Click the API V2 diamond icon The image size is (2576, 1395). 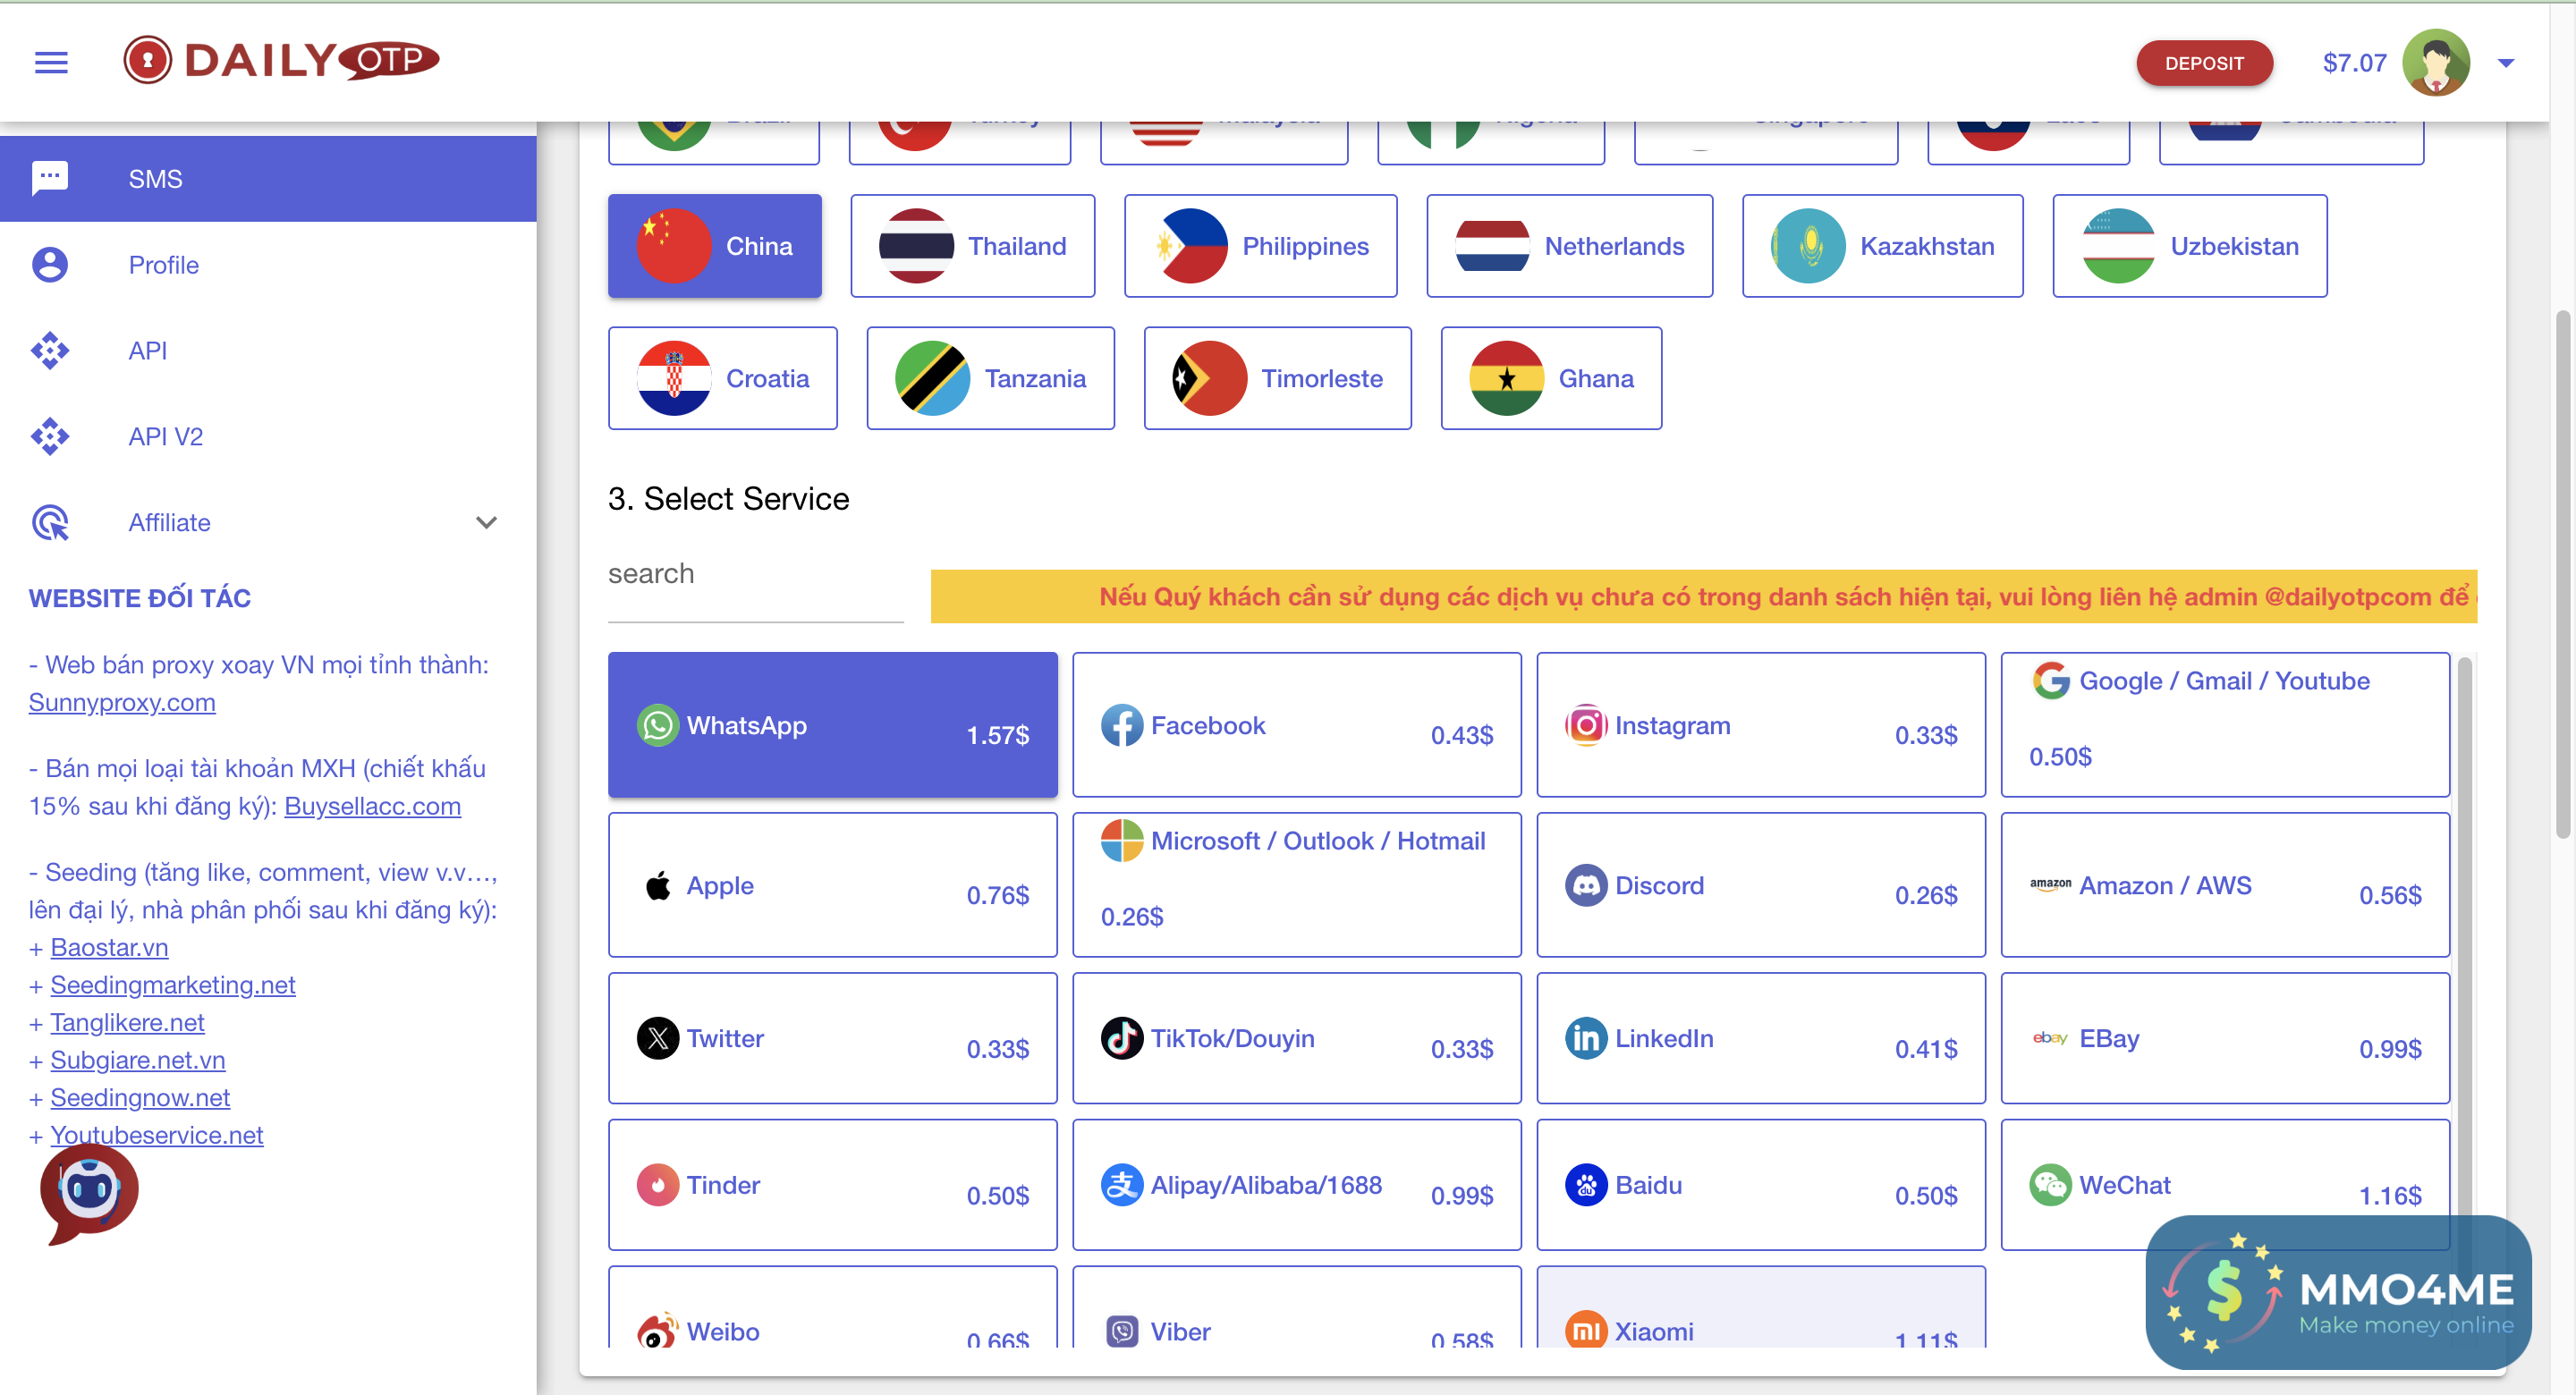point(50,437)
